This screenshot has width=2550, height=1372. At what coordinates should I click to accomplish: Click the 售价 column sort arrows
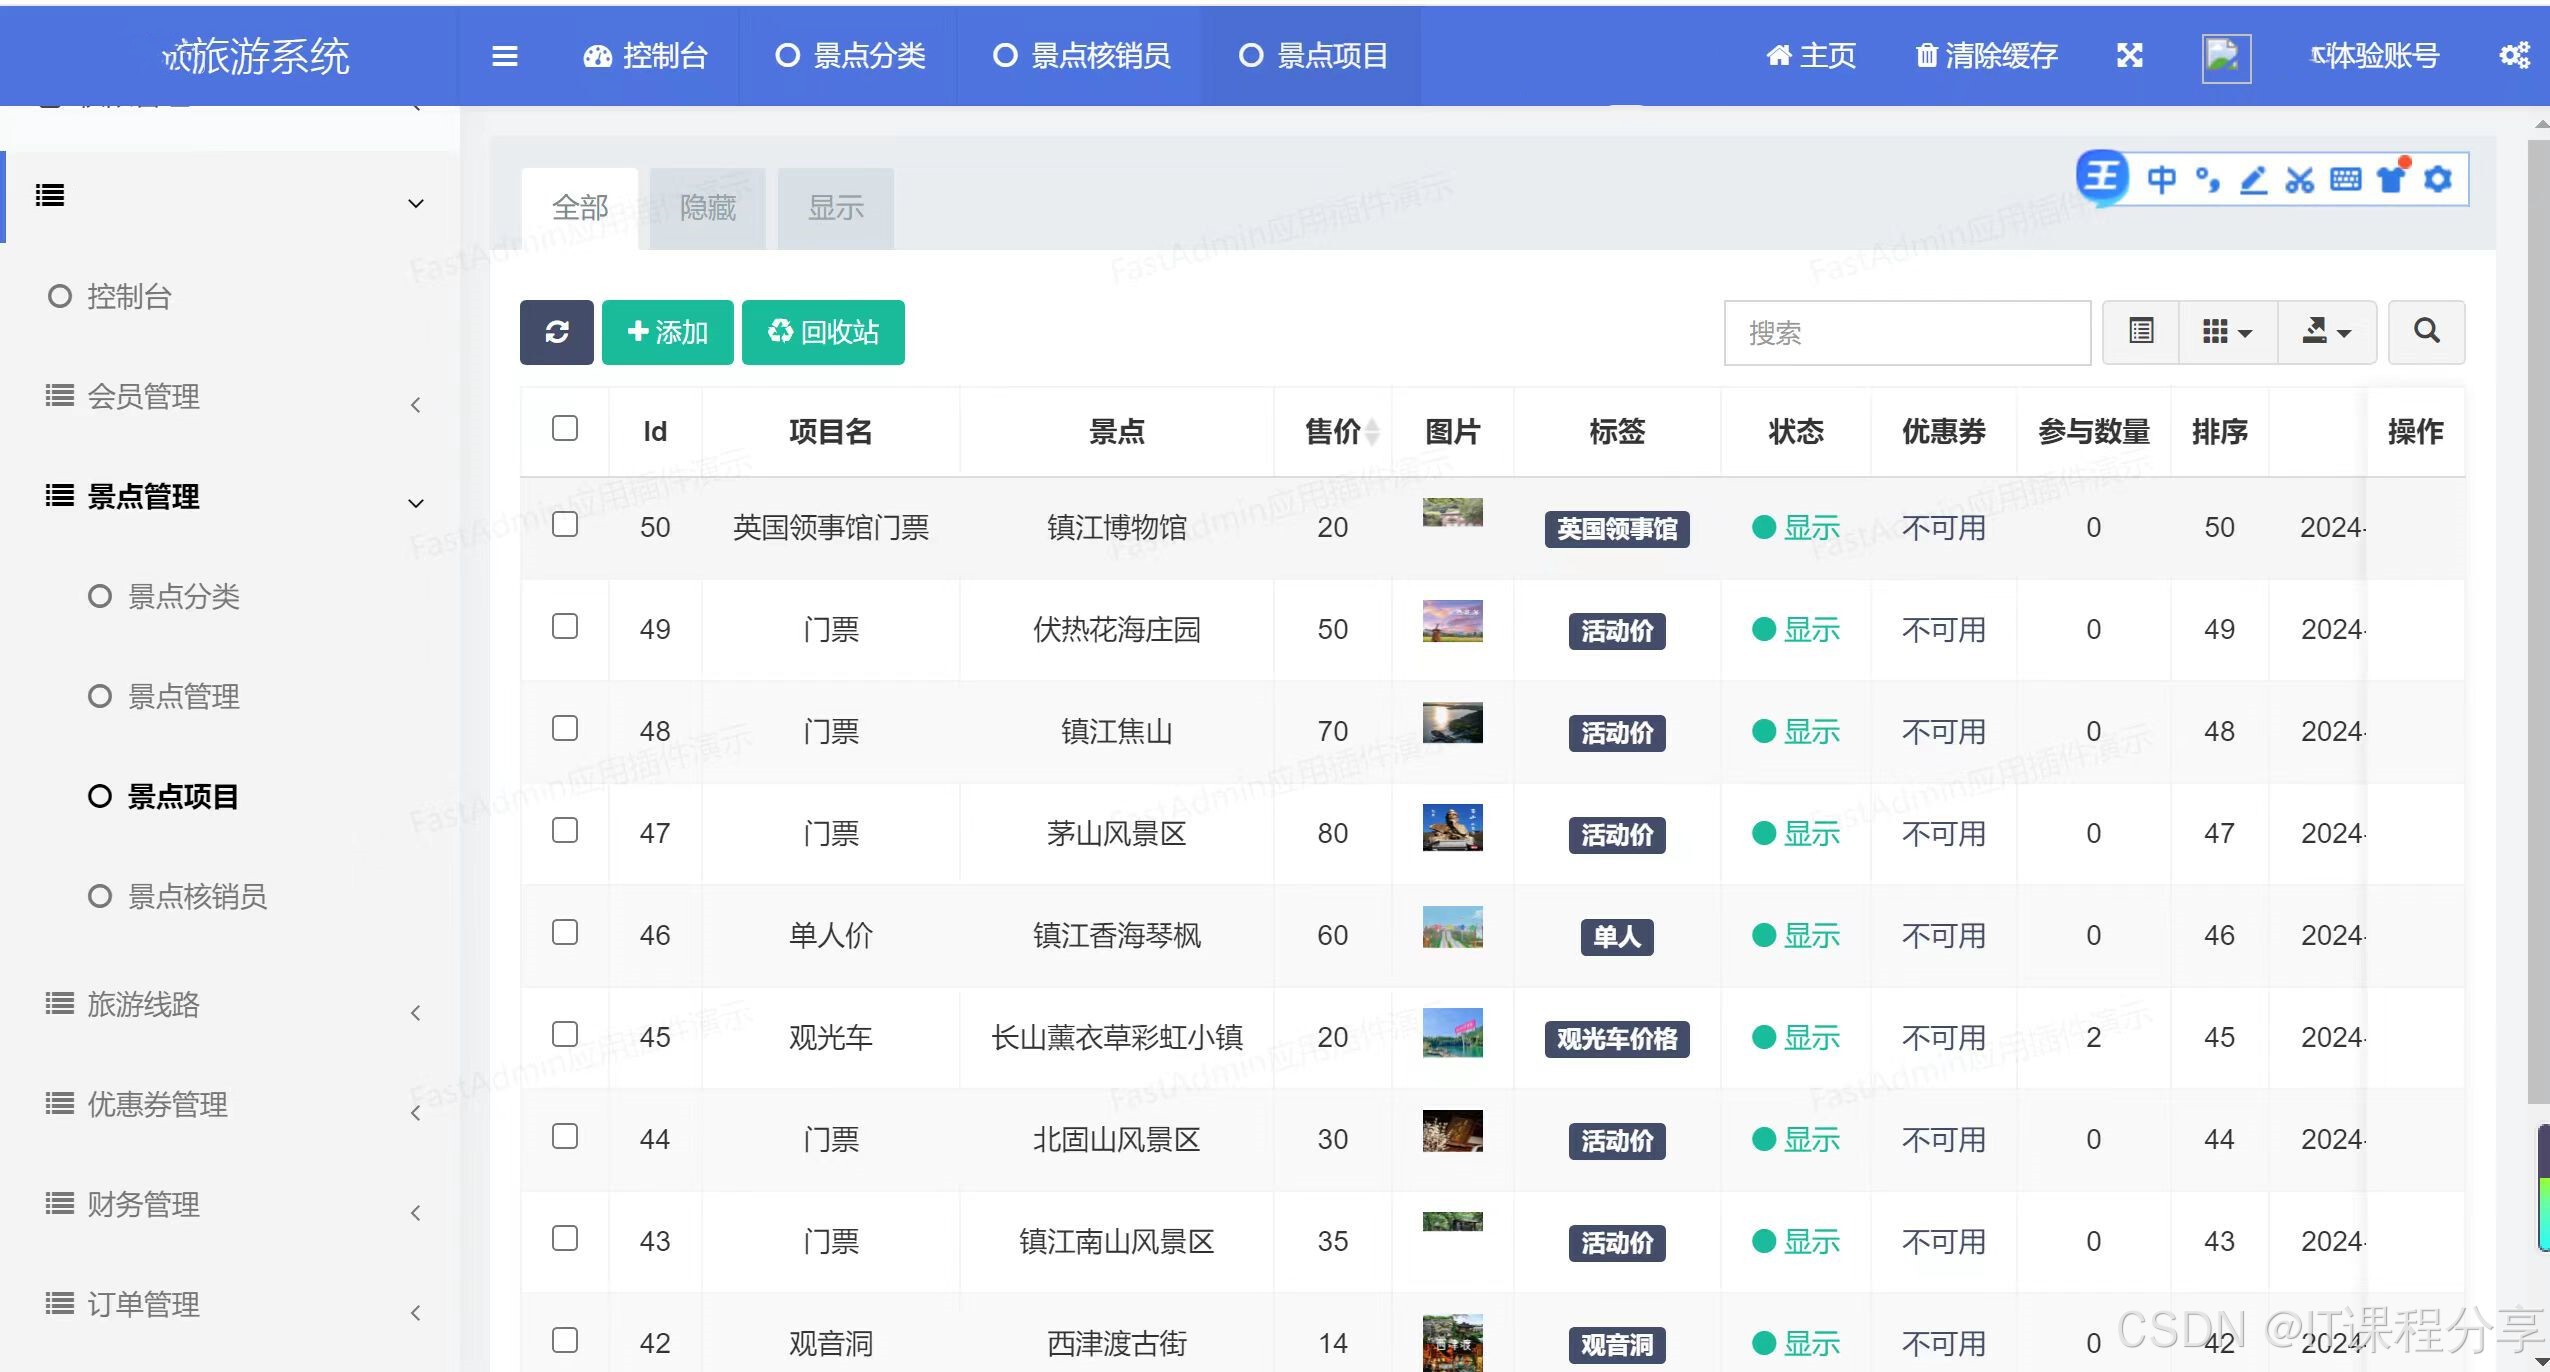[1372, 432]
